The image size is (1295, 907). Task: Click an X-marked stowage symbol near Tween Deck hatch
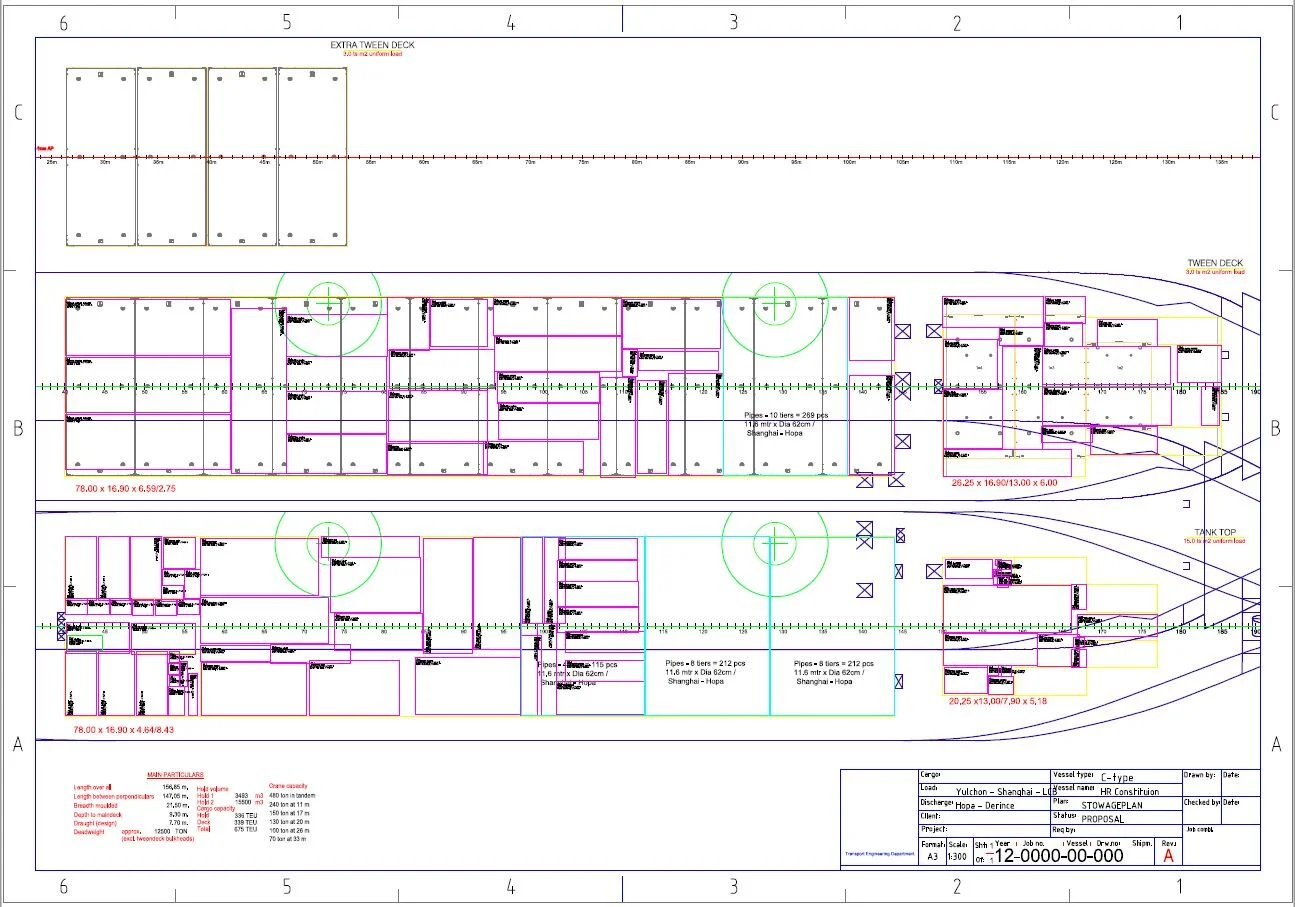point(903,330)
